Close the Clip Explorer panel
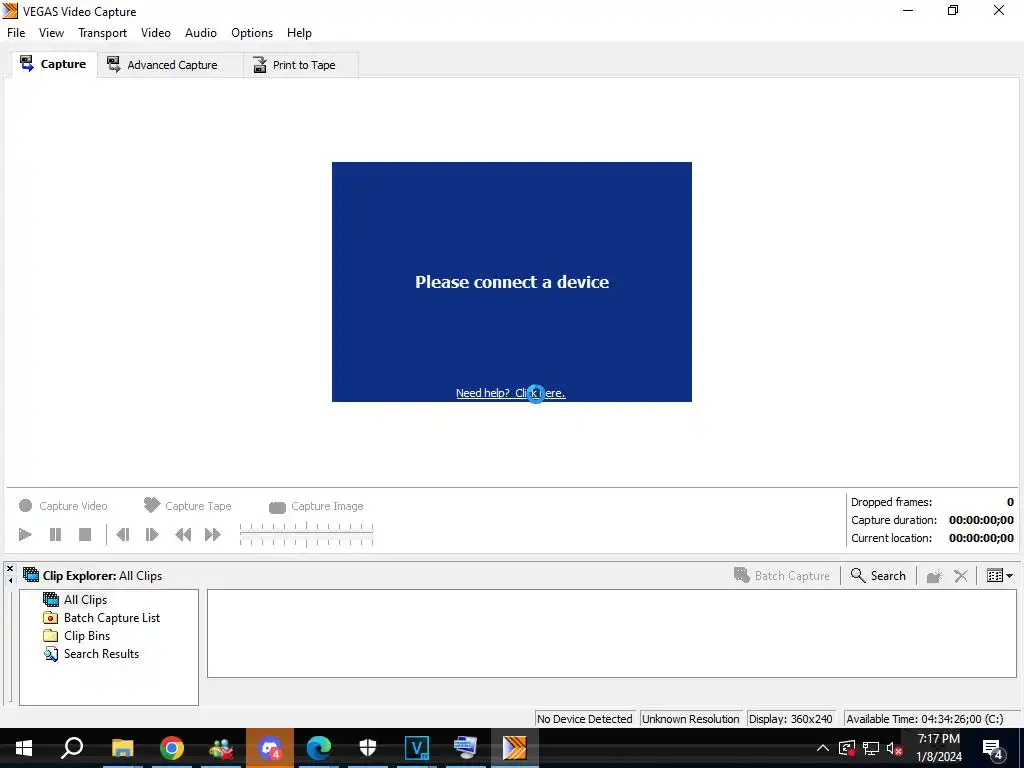 tap(10, 569)
